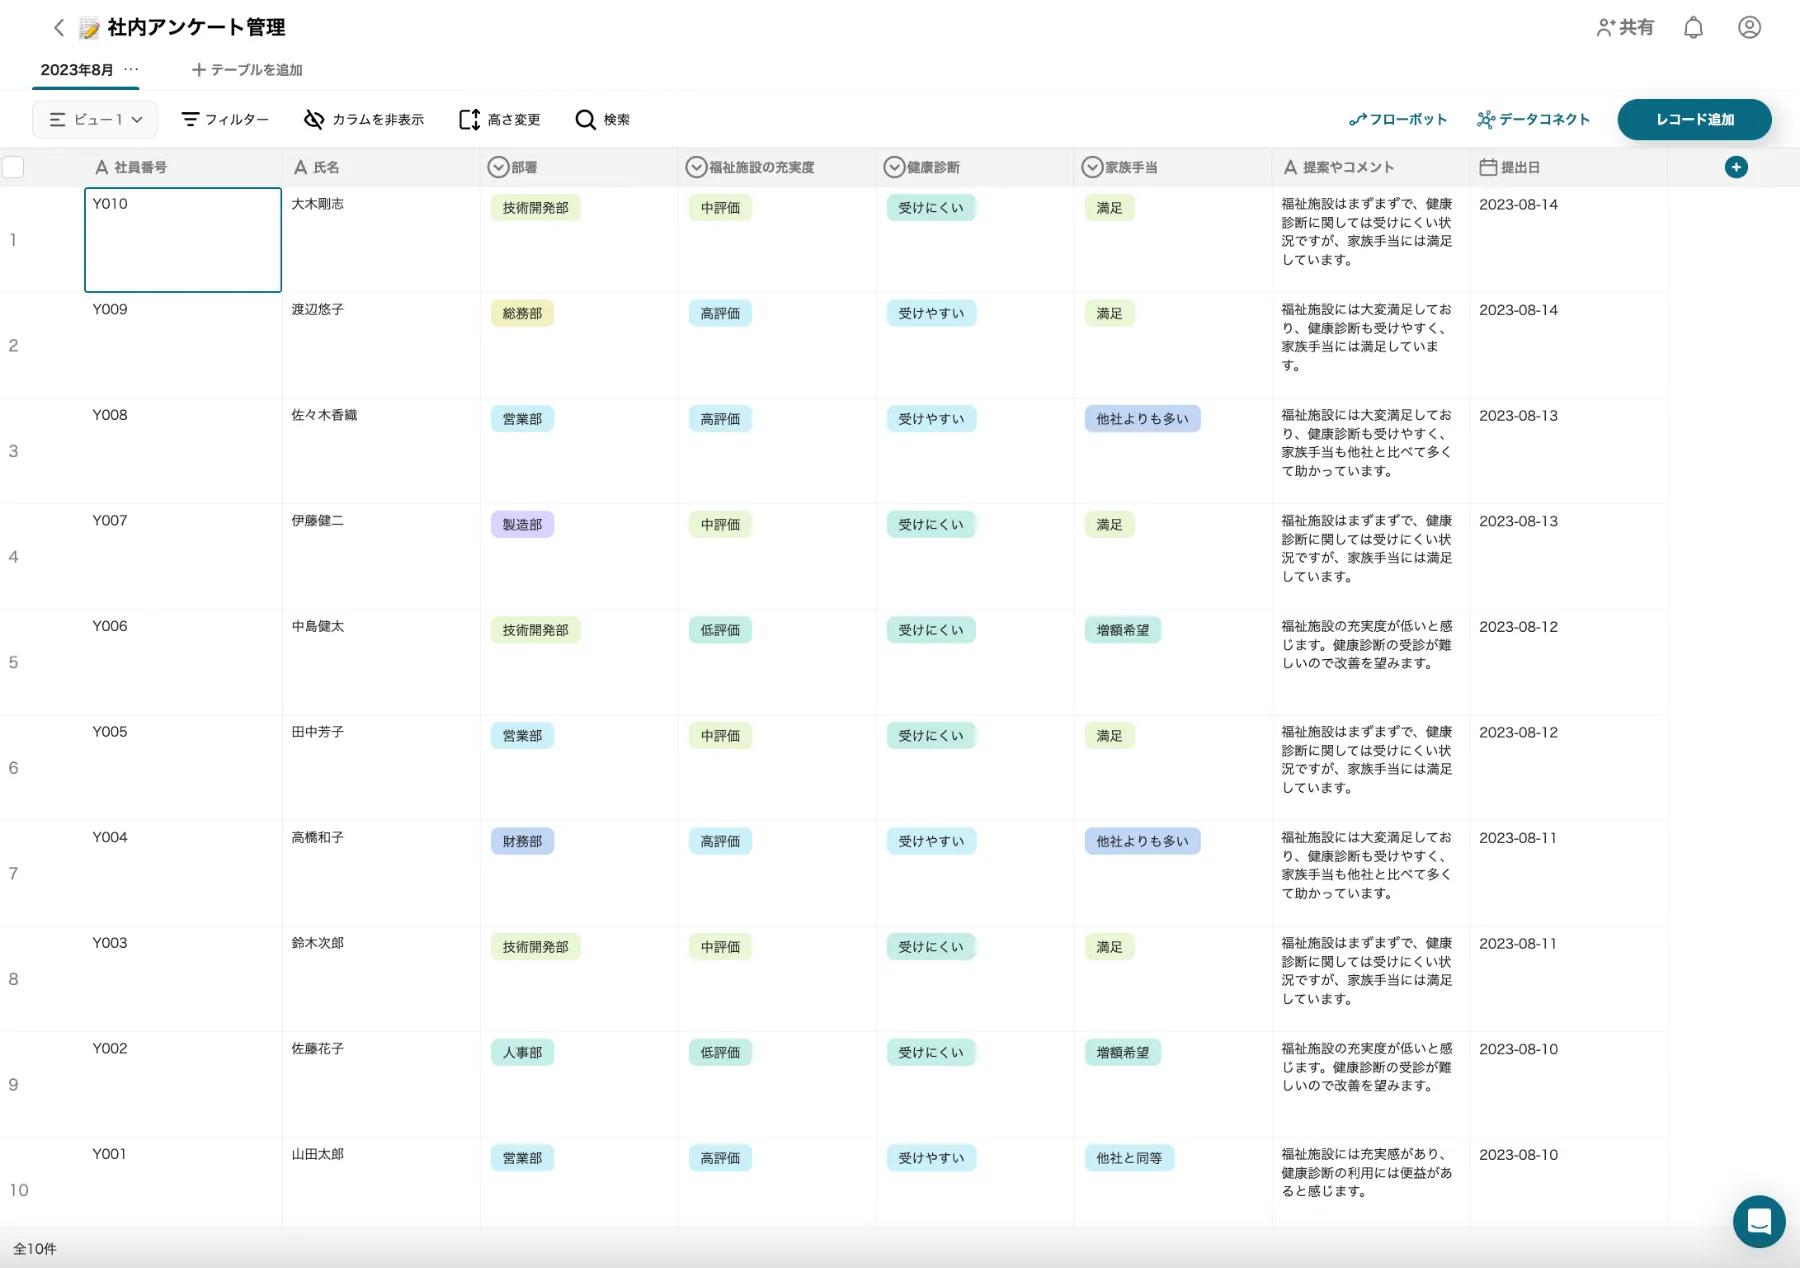Click 高さ変更 row height tool

point(499,120)
